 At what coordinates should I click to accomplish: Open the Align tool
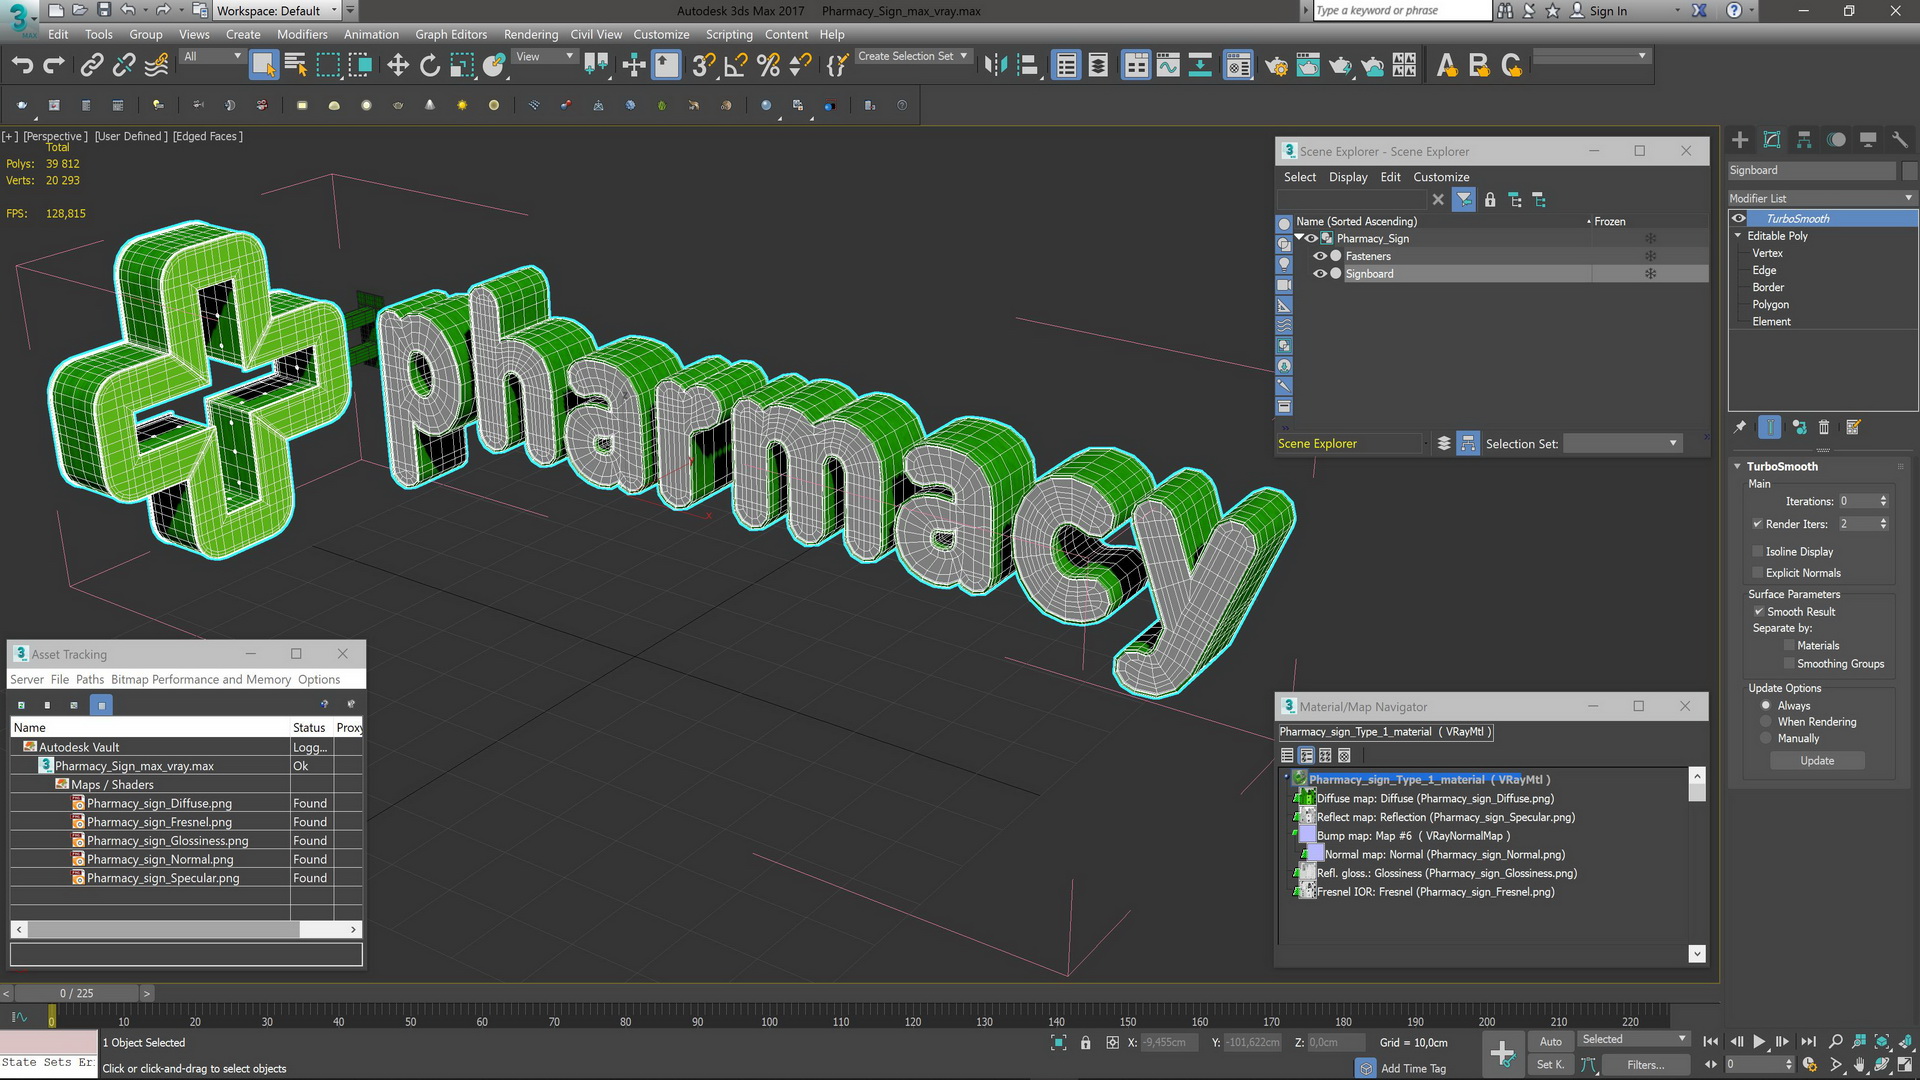click(x=1027, y=66)
